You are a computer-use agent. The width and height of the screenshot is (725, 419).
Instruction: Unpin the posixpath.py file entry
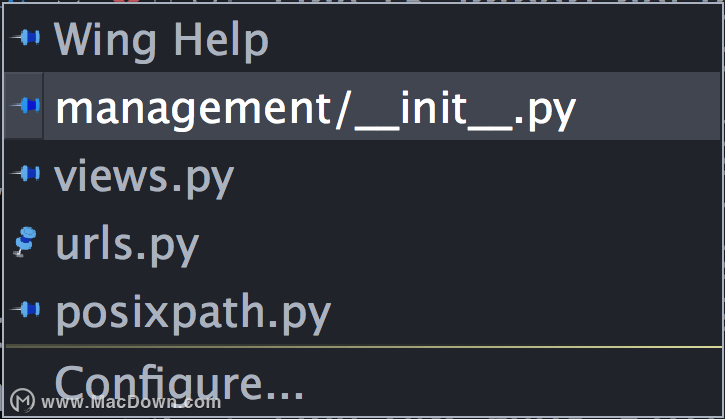click(x=25, y=309)
